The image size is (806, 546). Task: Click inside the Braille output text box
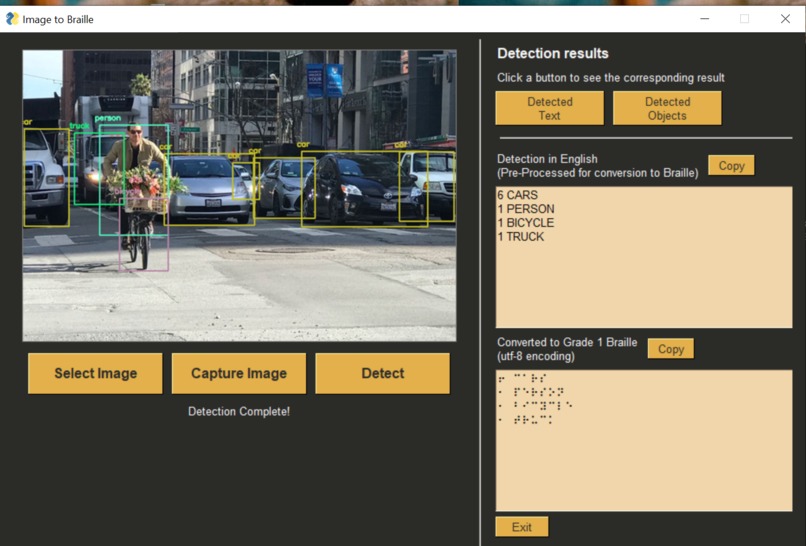click(644, 441)
